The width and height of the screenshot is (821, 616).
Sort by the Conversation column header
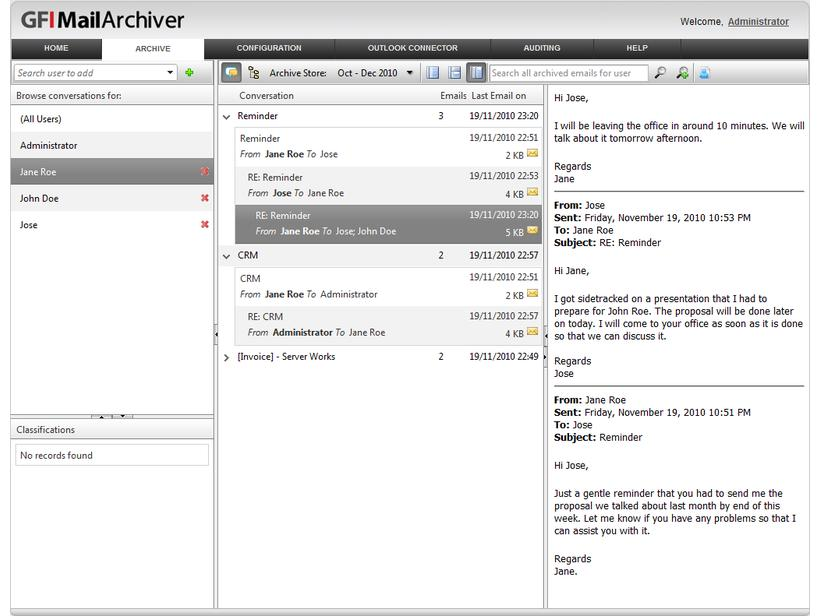click(x=267, y=95)
